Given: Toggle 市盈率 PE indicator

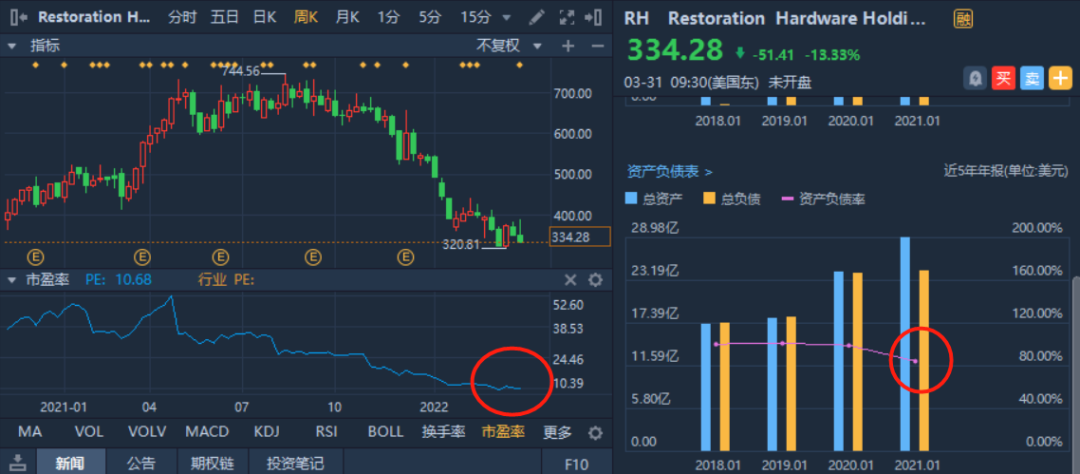Looking at the screenshot, I should click(503, 432).
